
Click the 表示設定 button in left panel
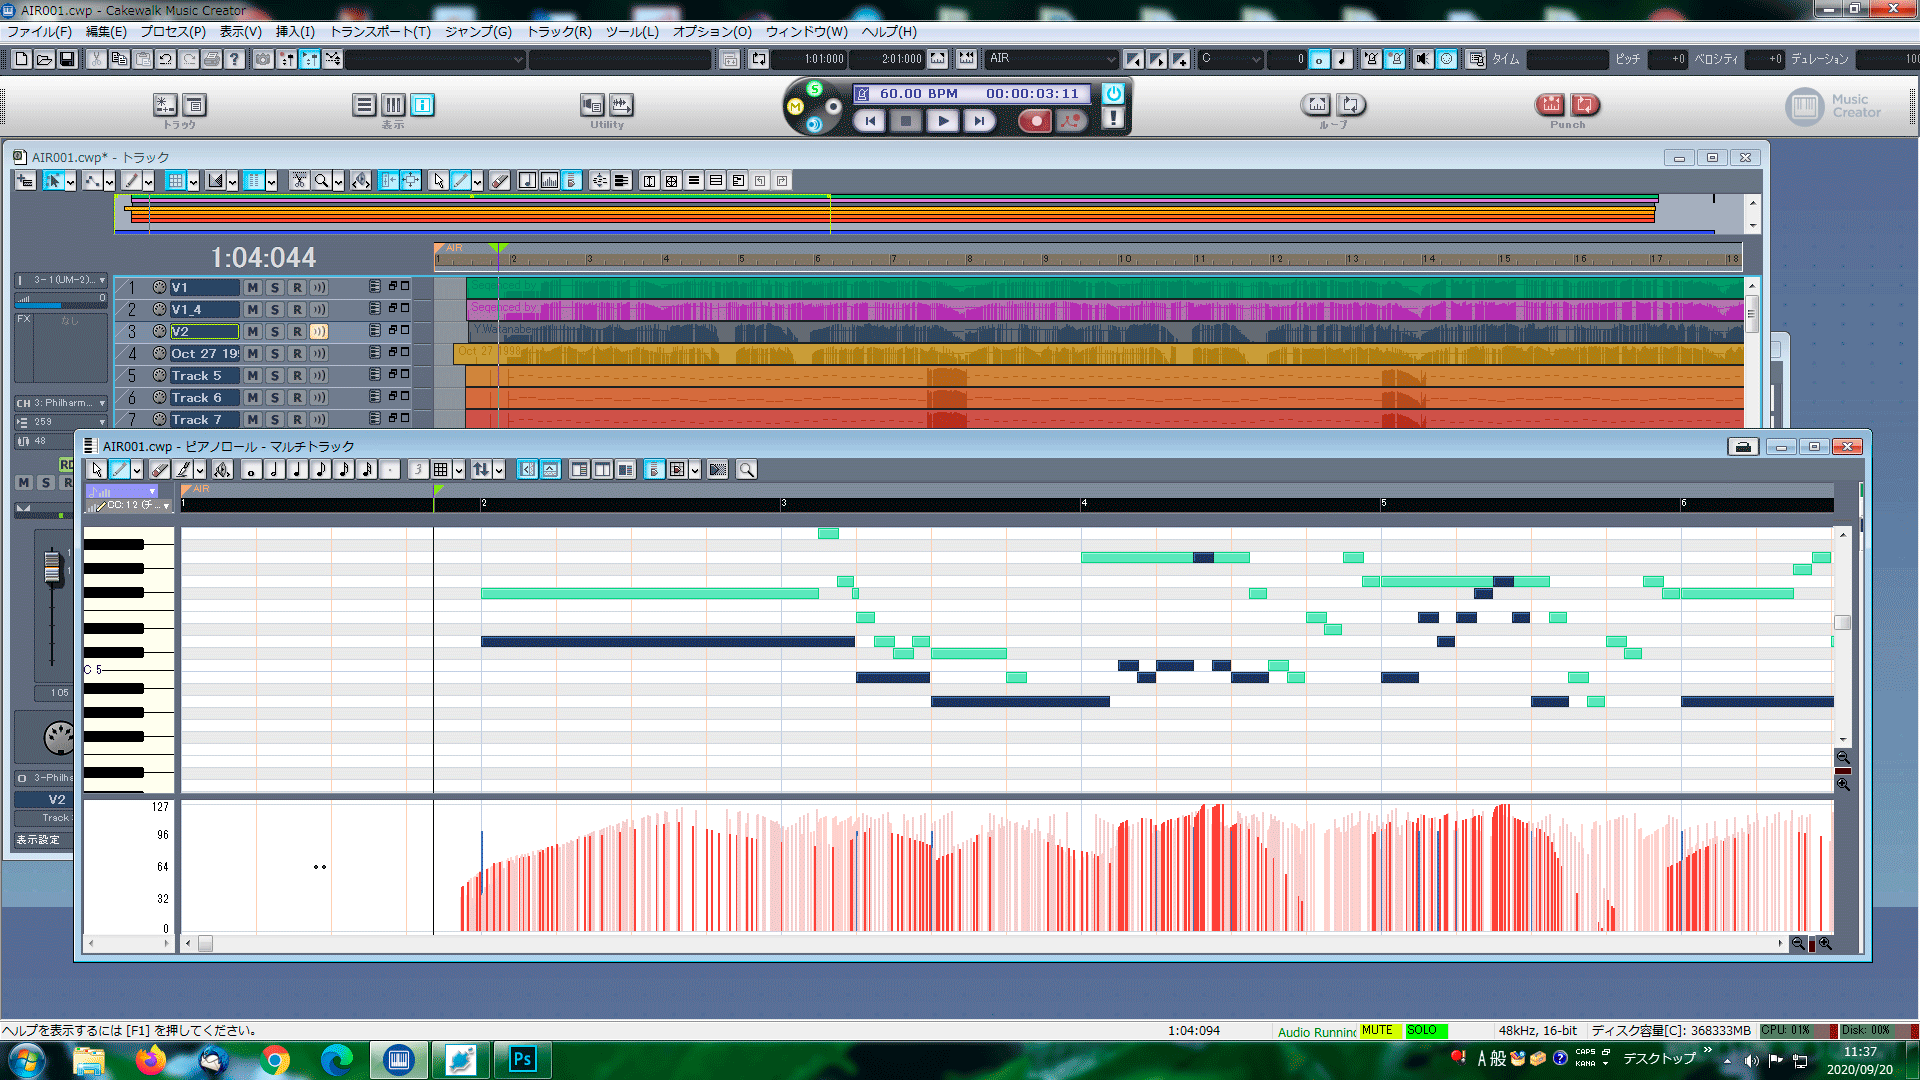(x=38, y=840)
